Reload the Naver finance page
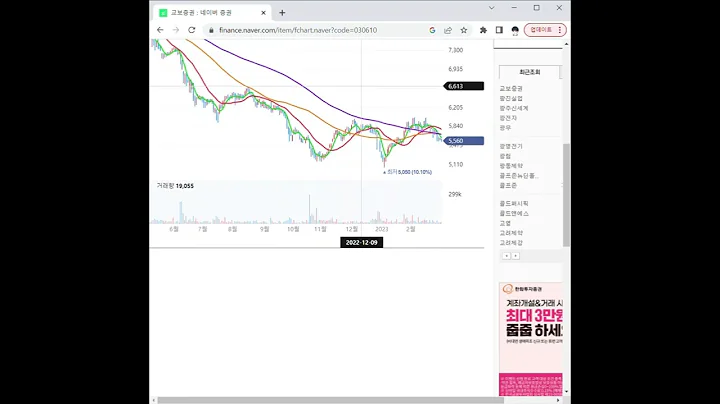This screenshot has width=720, height=404. (191, 30)
